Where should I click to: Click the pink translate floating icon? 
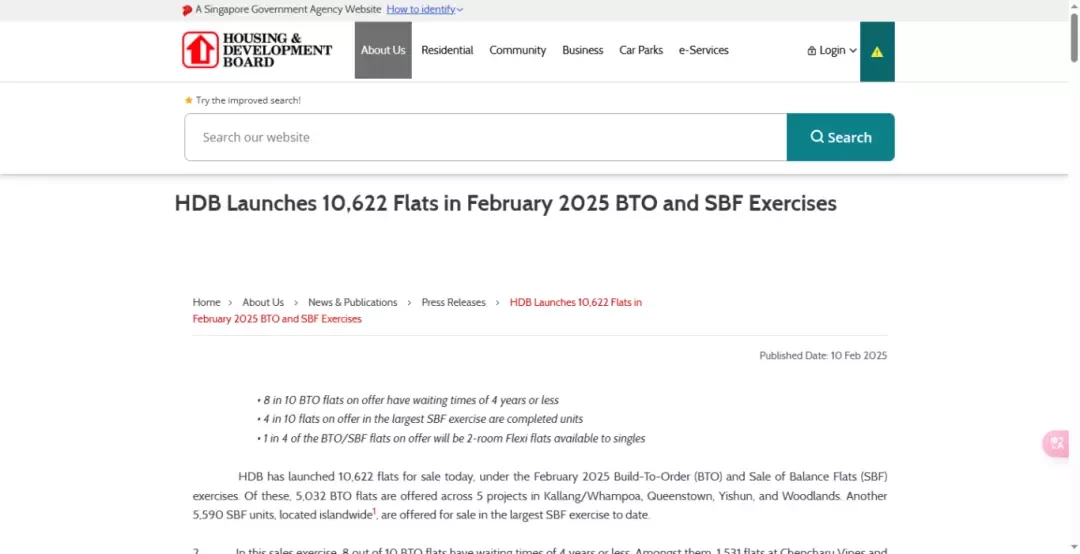coord(1057,443)
